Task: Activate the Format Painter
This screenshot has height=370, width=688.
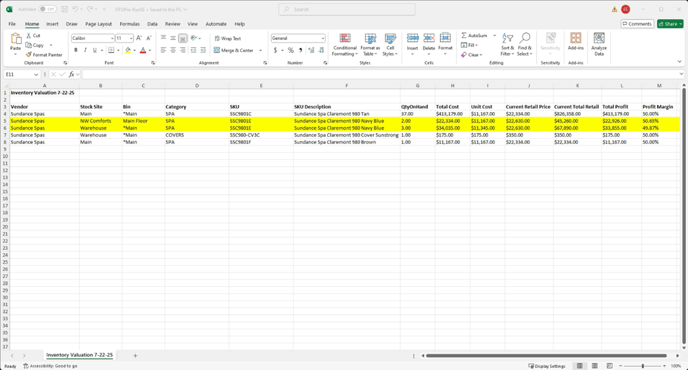Action: [44, 55]
